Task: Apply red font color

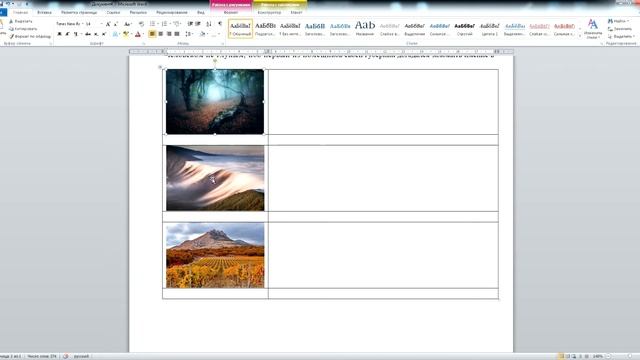Action: [x=138, y=34]
